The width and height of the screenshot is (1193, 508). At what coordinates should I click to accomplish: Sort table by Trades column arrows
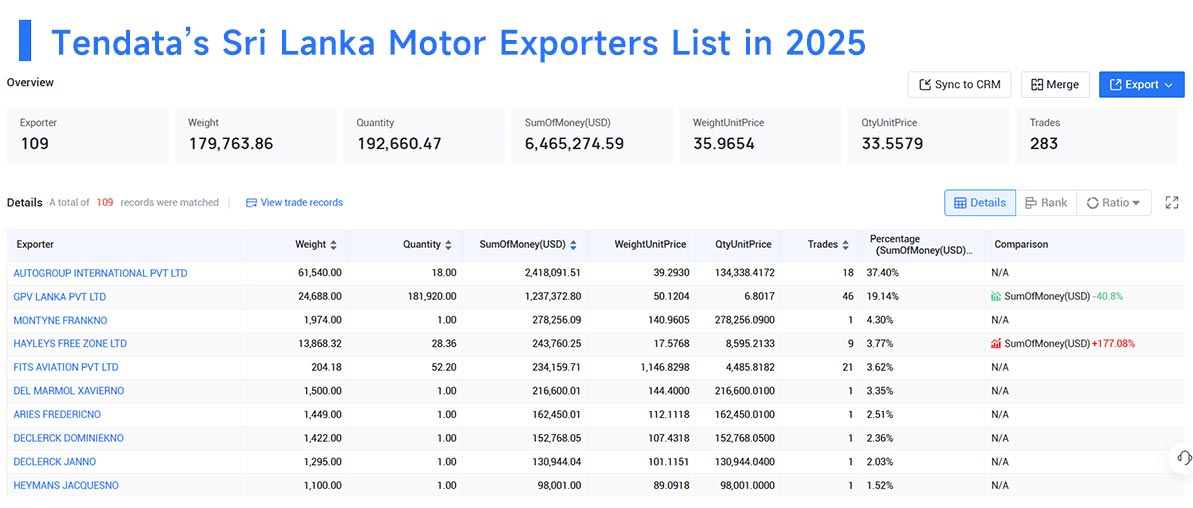845,245
